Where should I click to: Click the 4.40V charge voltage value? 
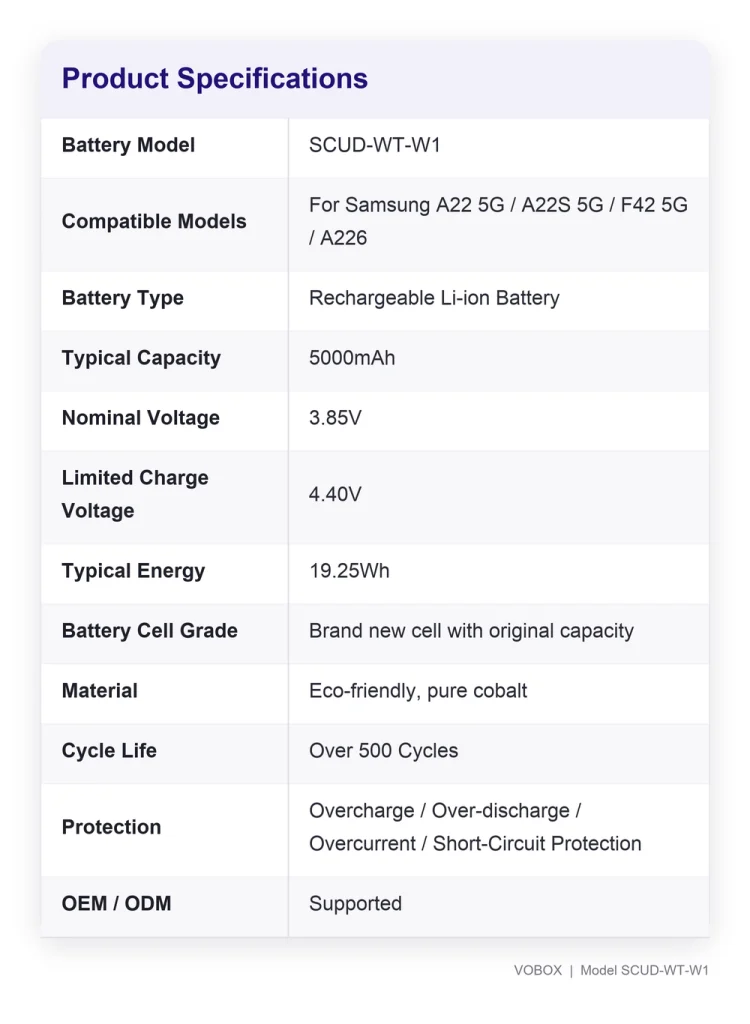335,494
